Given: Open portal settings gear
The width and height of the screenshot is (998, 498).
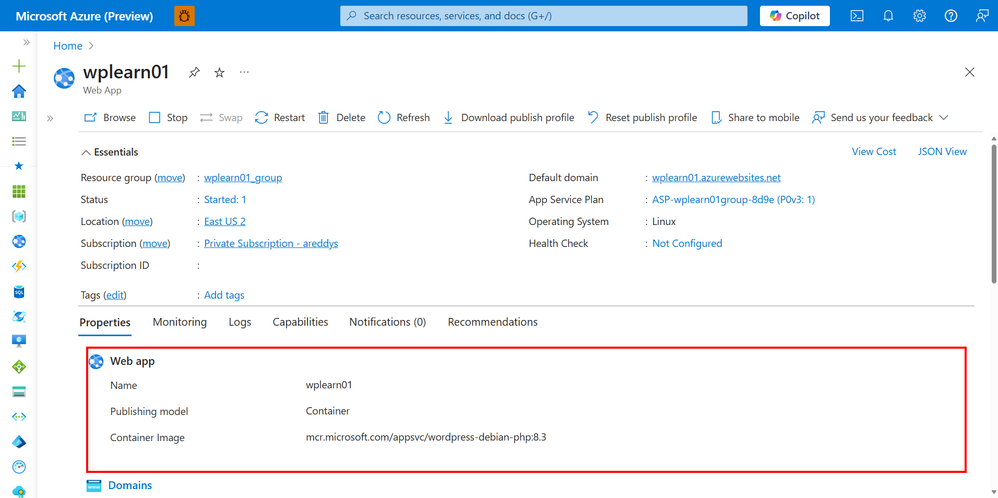Looking at the screenshot, I should 920,16.
